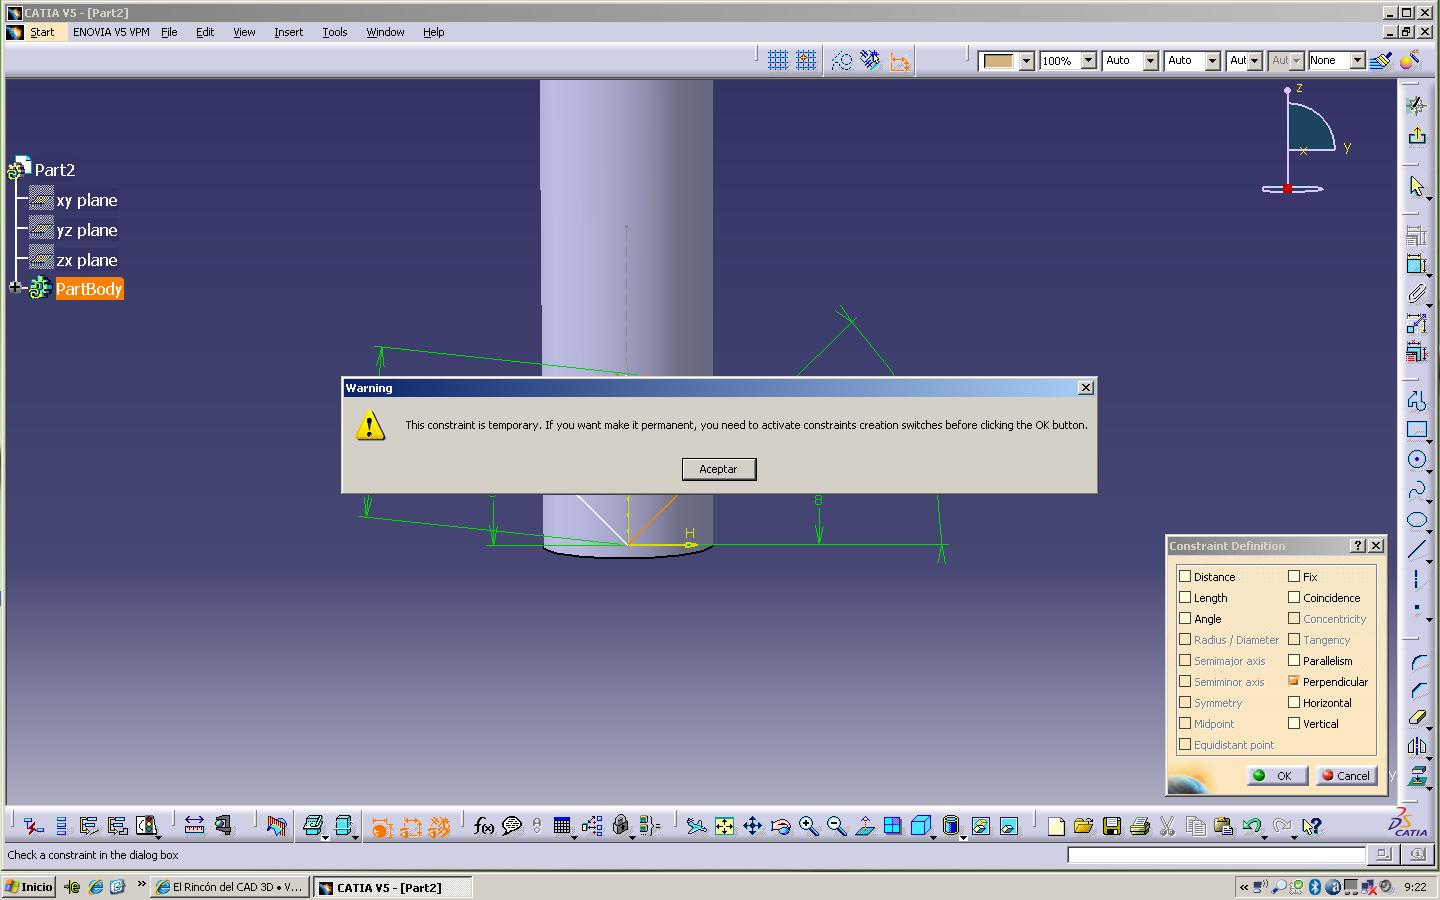Click the Painter brush icon
1440x900 pixels.
coord(1381,60)
